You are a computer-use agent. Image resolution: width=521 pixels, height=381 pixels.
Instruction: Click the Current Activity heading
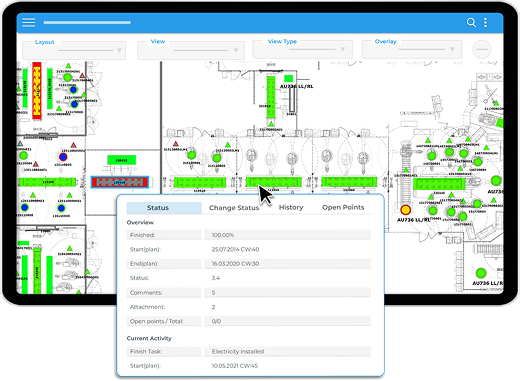[149, 338]
